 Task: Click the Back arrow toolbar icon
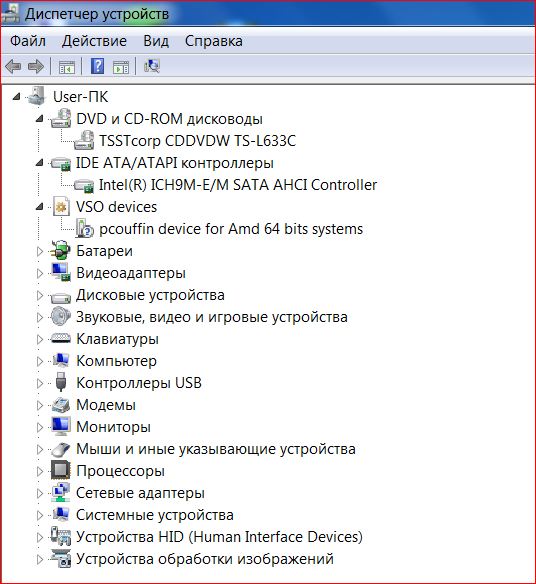[13, 67]
